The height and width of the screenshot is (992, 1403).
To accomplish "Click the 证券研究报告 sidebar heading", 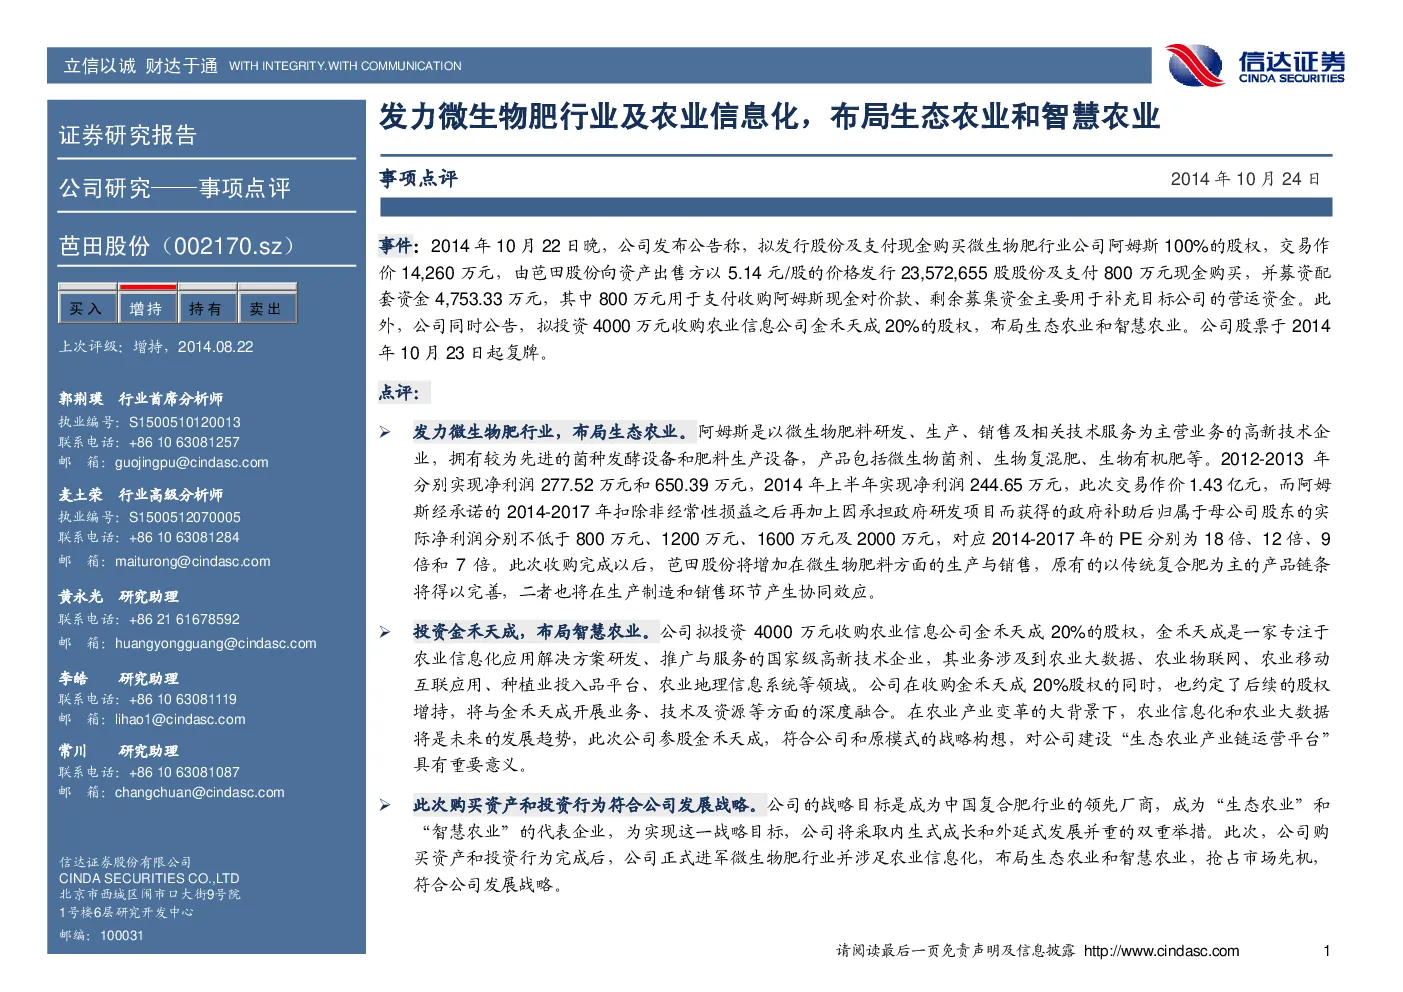I will (x=128, y=135).
